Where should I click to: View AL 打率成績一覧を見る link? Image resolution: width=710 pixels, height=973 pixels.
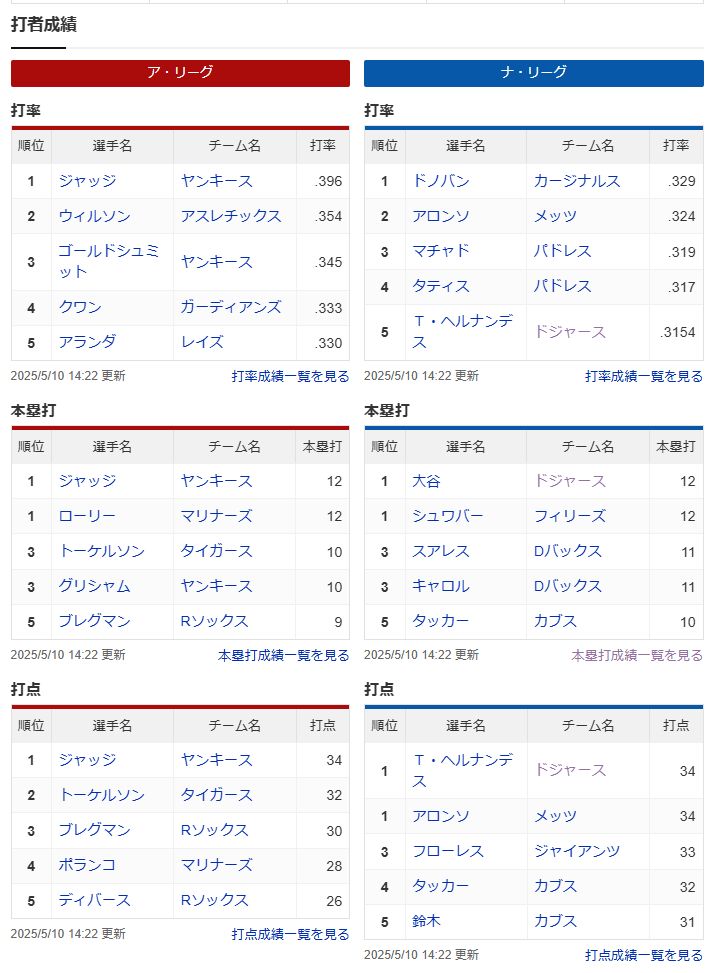(x=290, y=376)
